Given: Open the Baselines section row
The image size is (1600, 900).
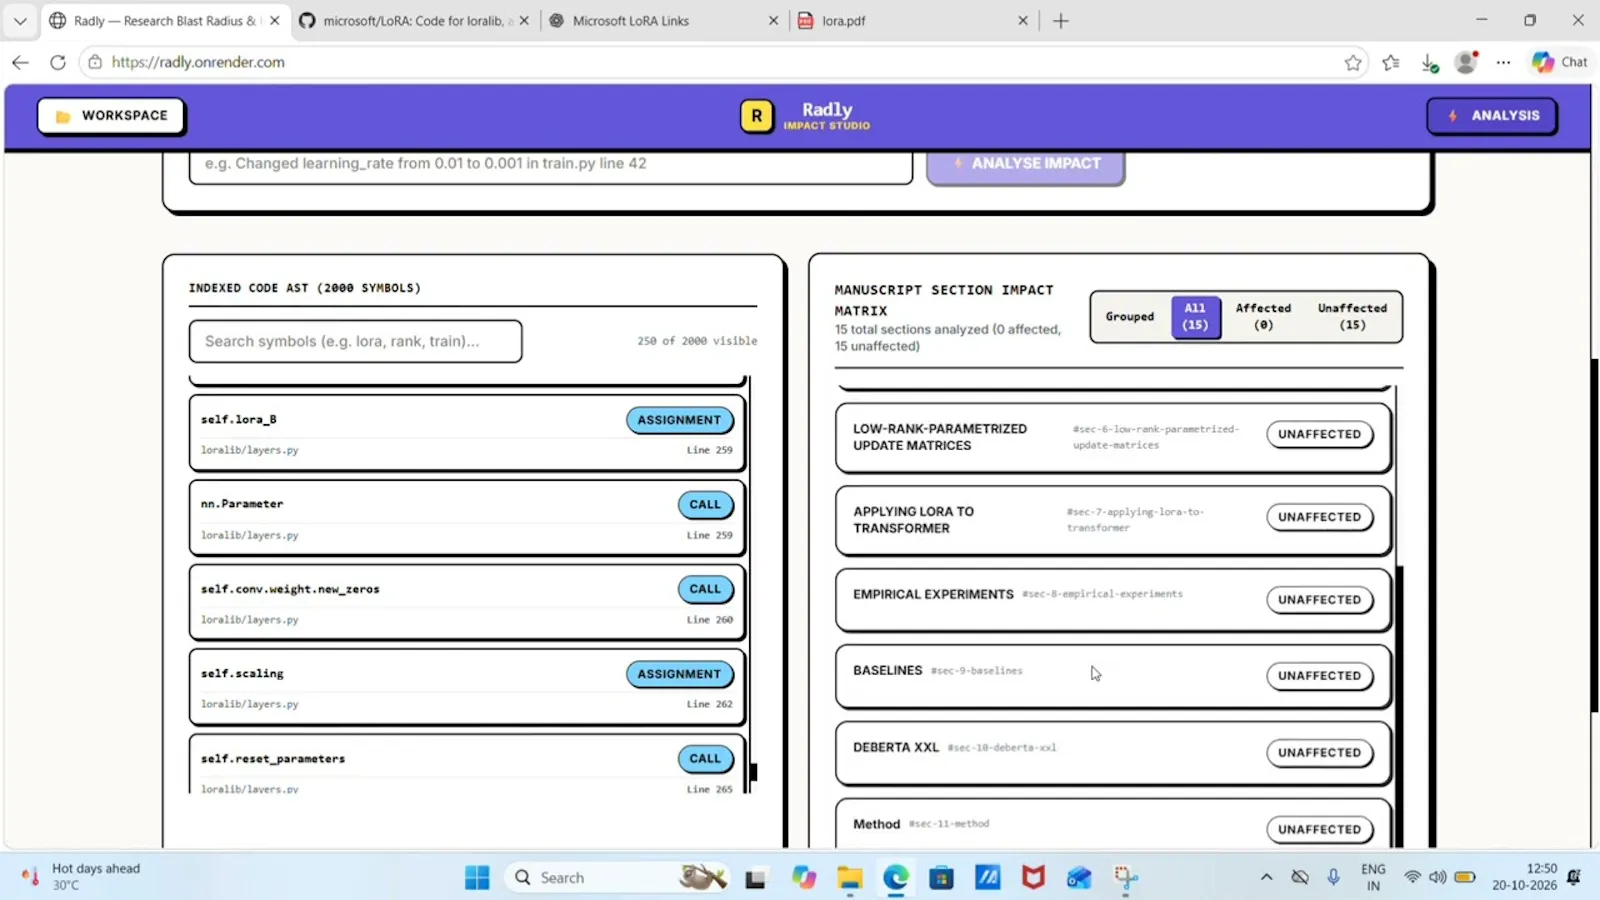Looking at the screenshot, I should (x=1113, y=676).
